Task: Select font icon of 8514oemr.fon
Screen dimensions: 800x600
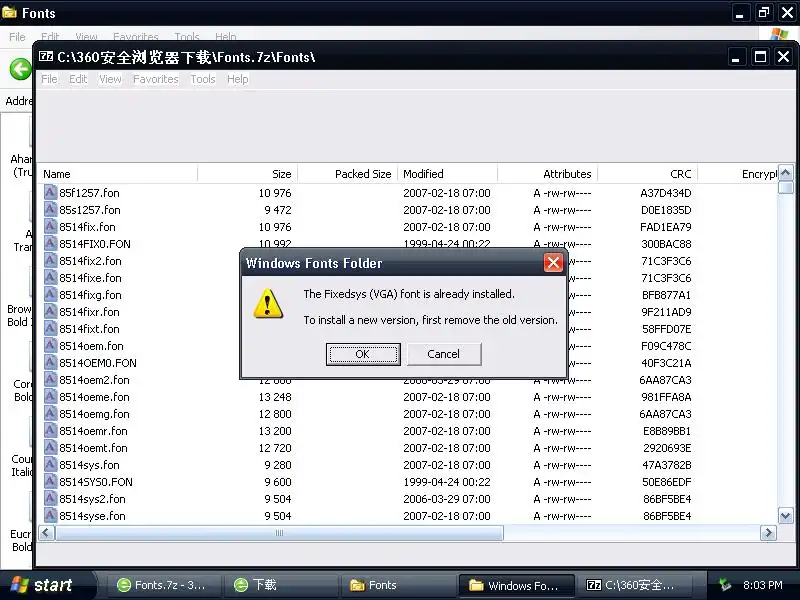Action: (x=50, y=430)
